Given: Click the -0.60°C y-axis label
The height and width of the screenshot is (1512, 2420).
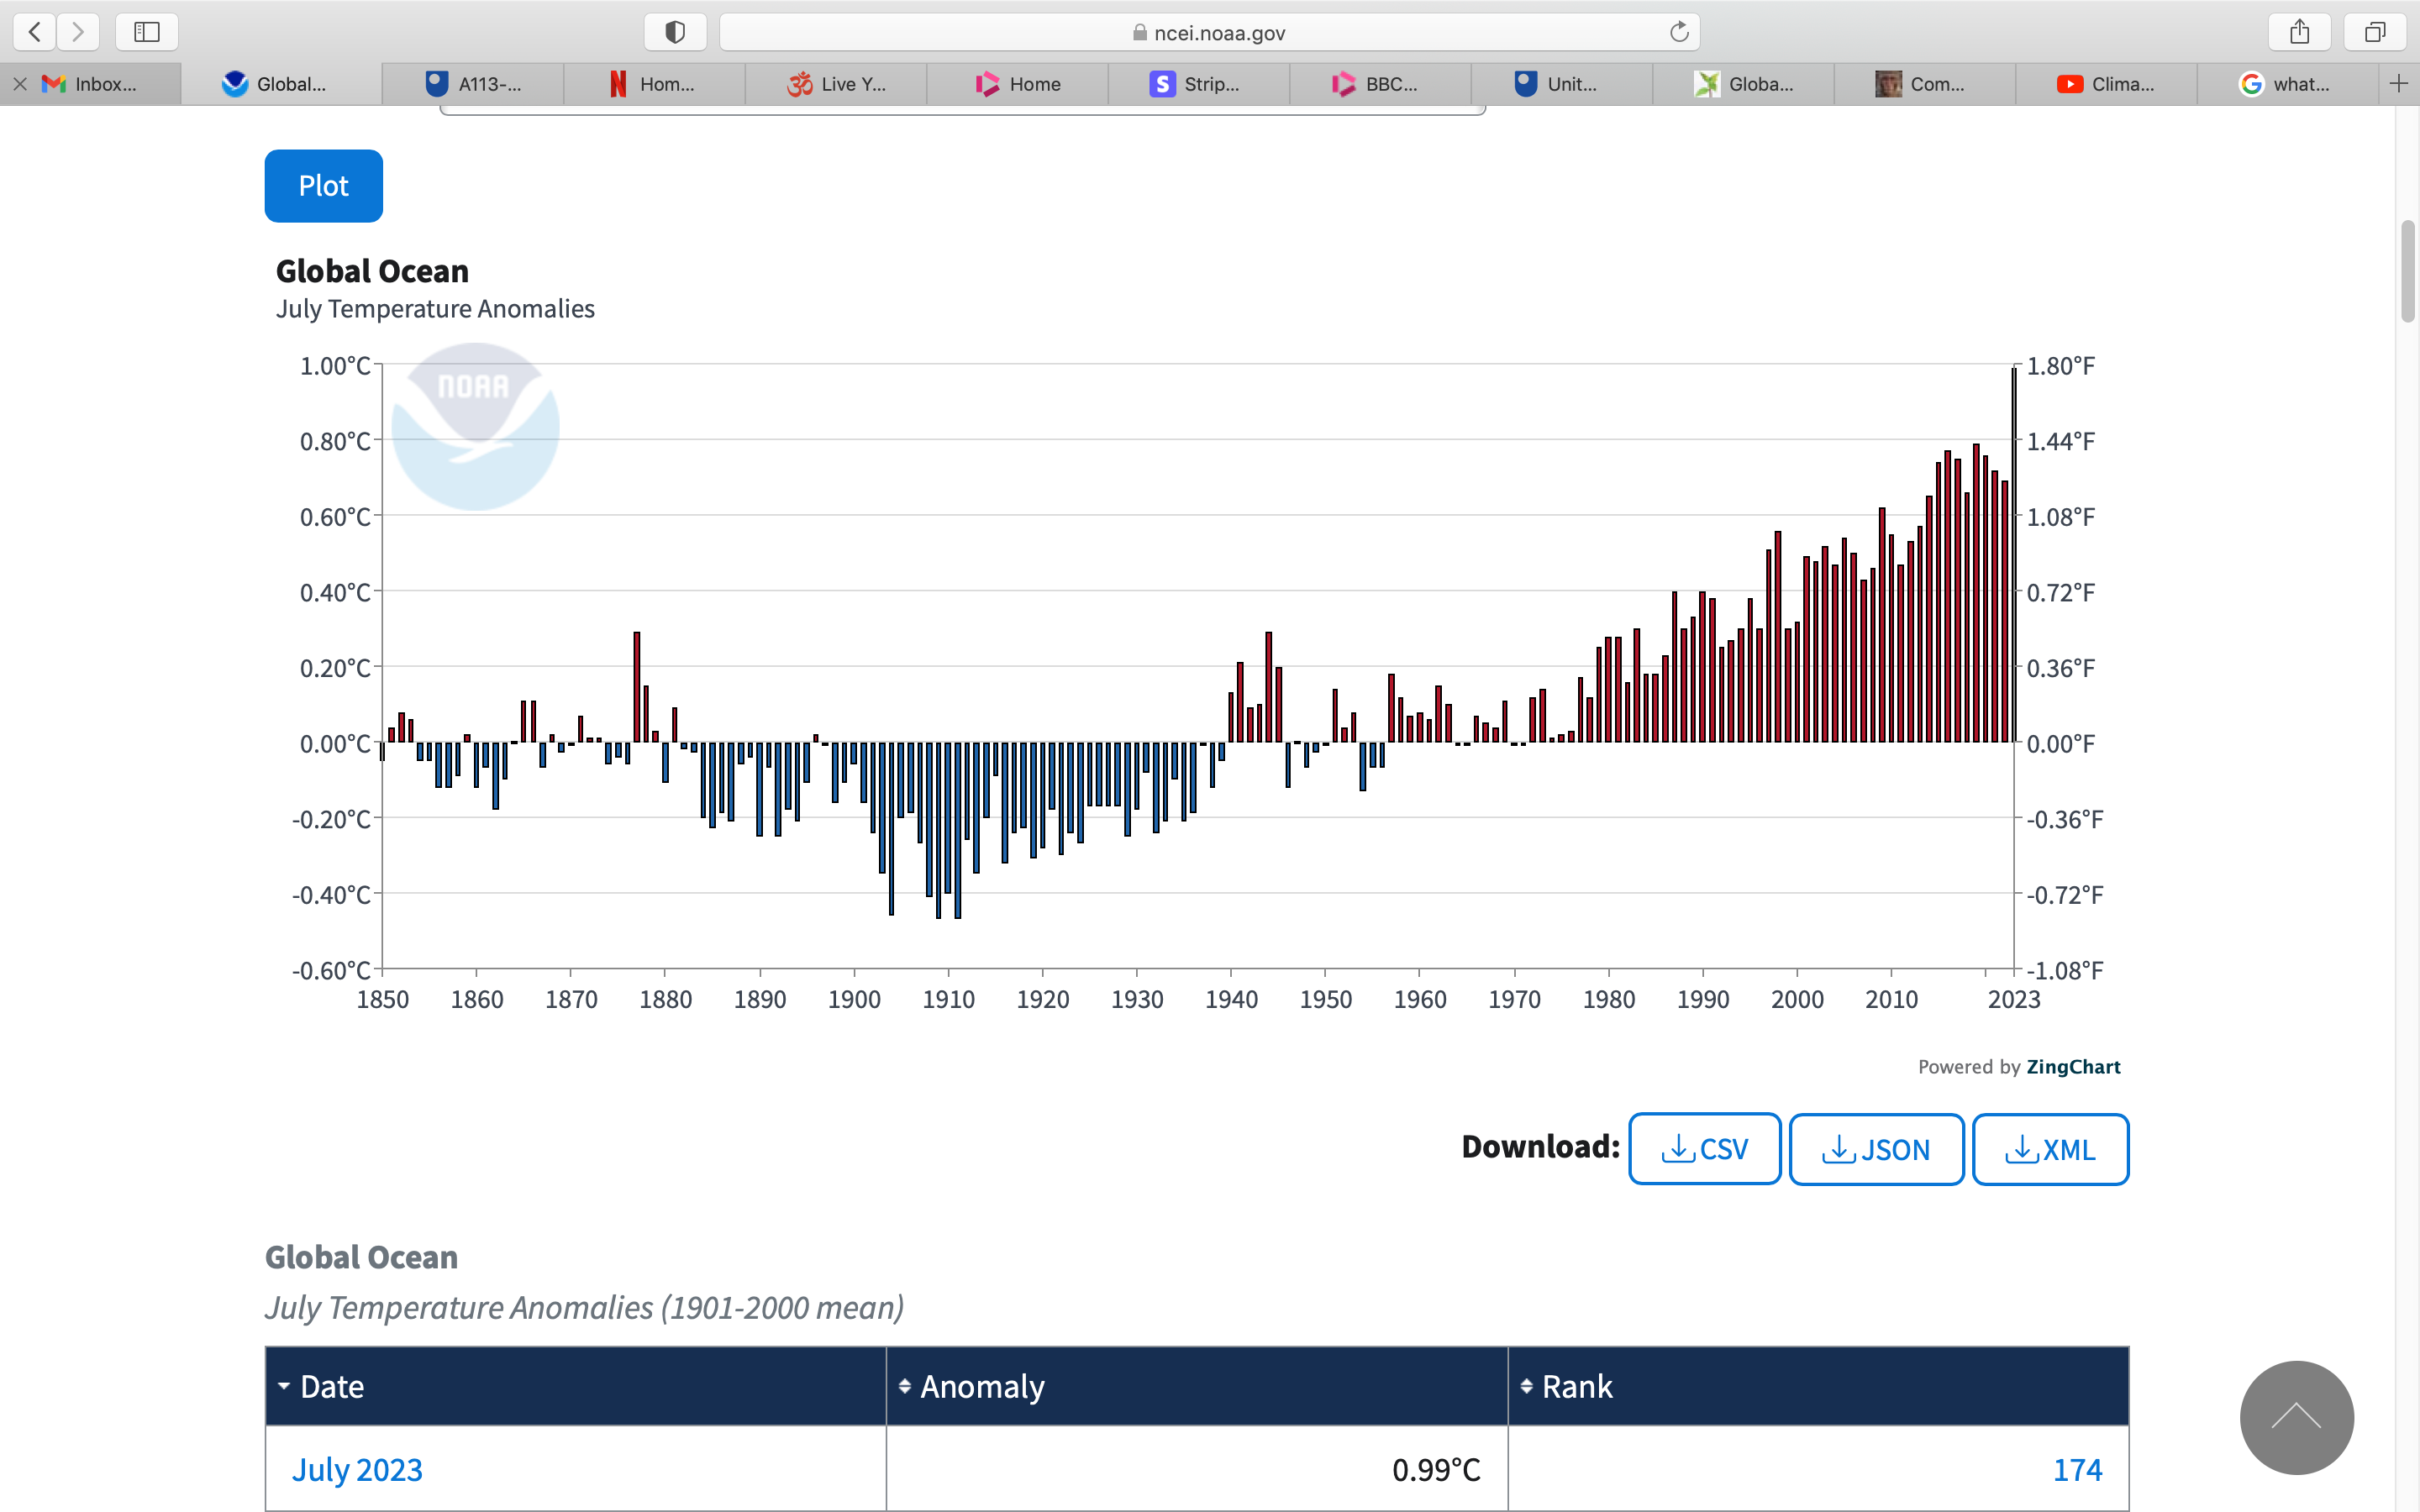Looking at the screenshot, I should click(331, 970).
